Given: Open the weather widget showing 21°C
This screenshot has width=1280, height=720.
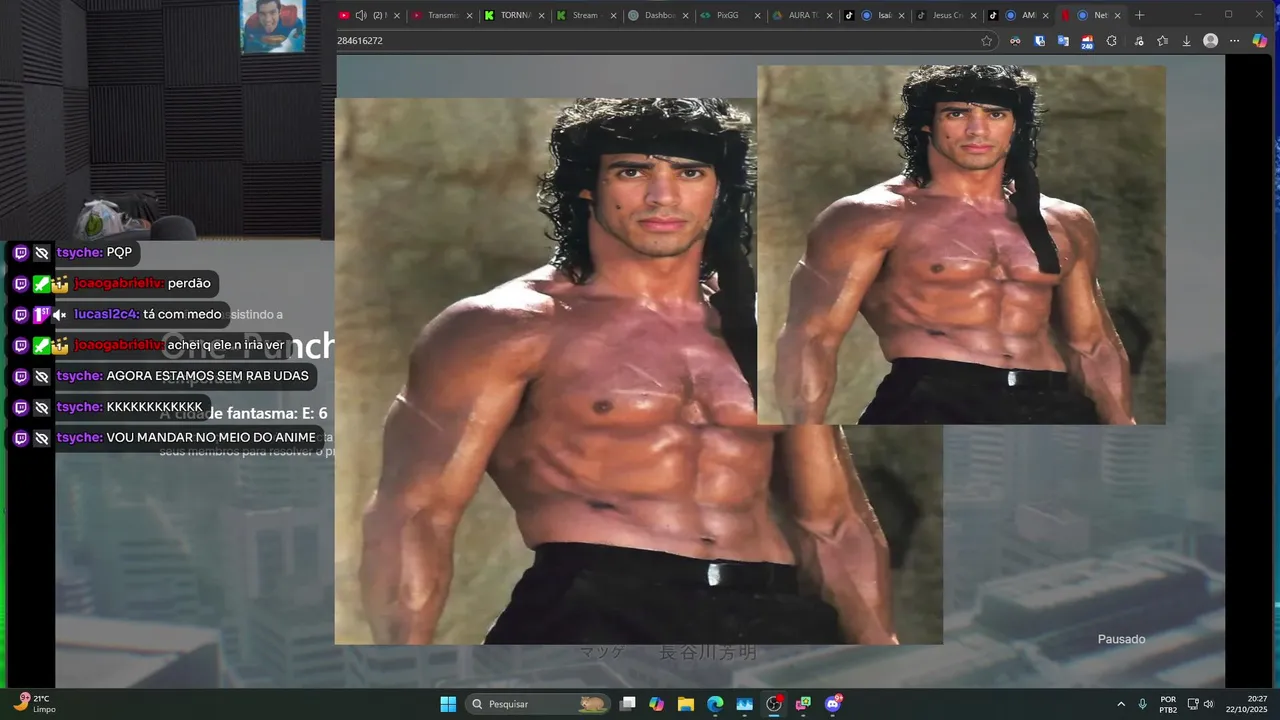Looking at the screenshot, I should [36, 704].
